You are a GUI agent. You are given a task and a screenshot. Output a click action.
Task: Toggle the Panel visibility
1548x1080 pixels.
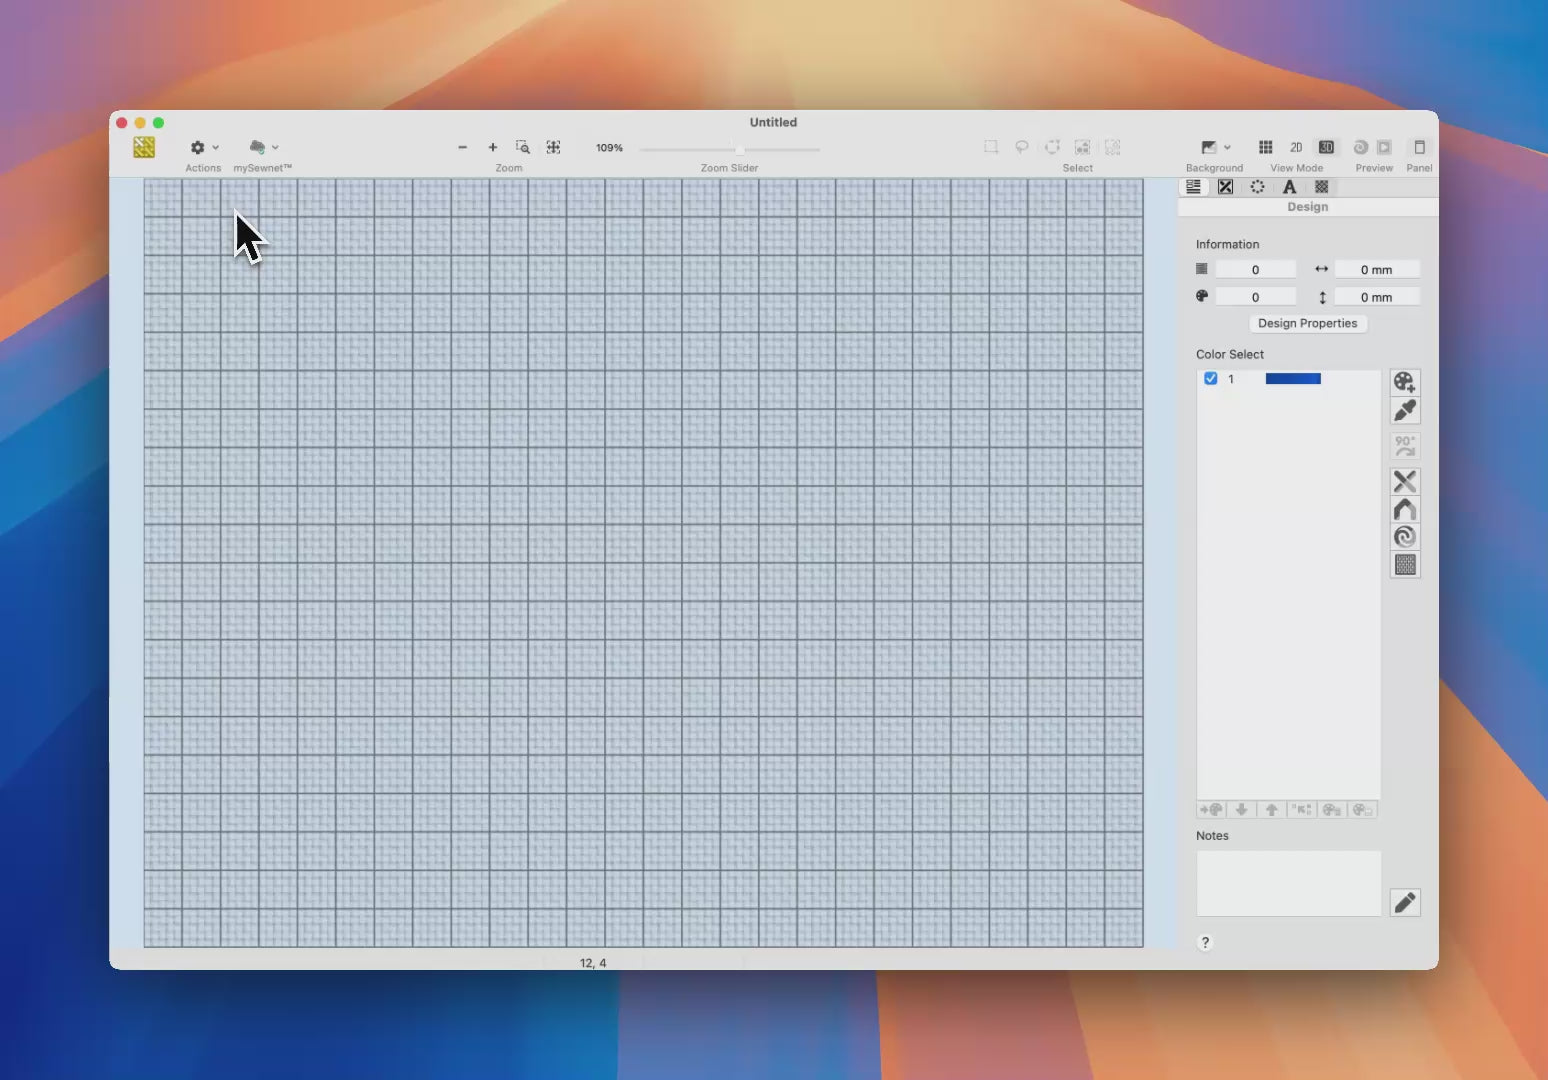[x=1419, y=147]
